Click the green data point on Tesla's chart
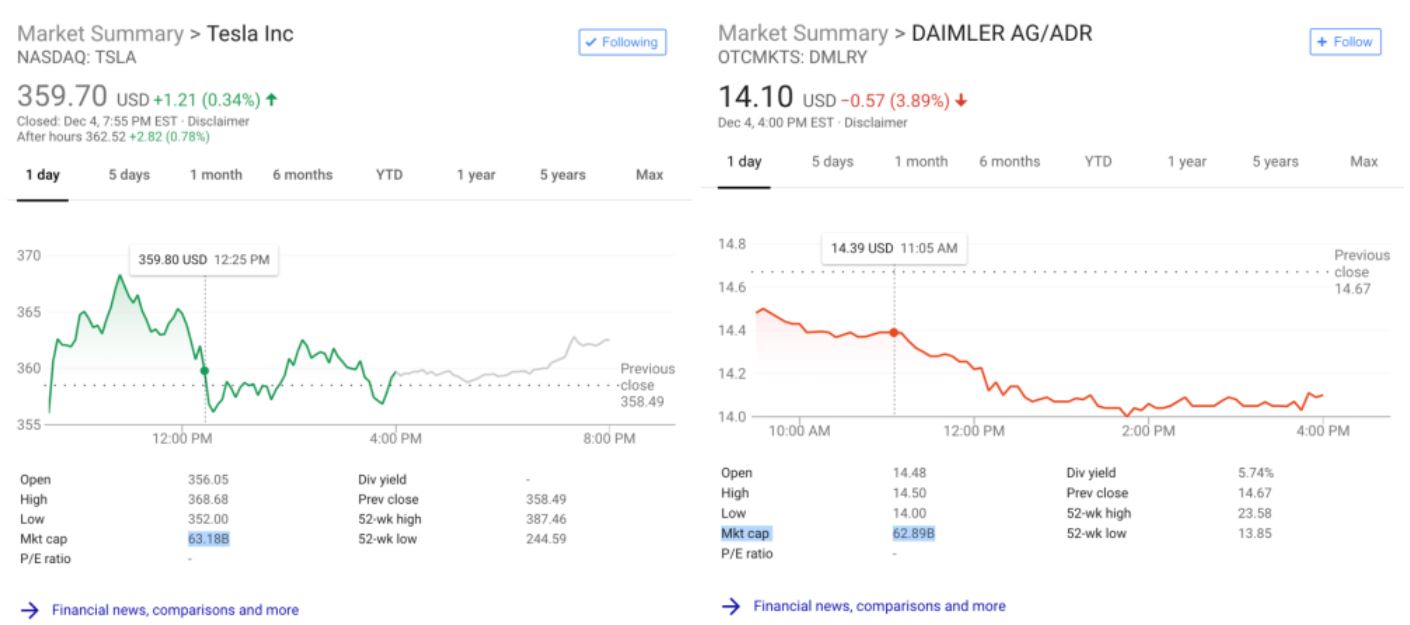1410x625 pixels. 205,371
